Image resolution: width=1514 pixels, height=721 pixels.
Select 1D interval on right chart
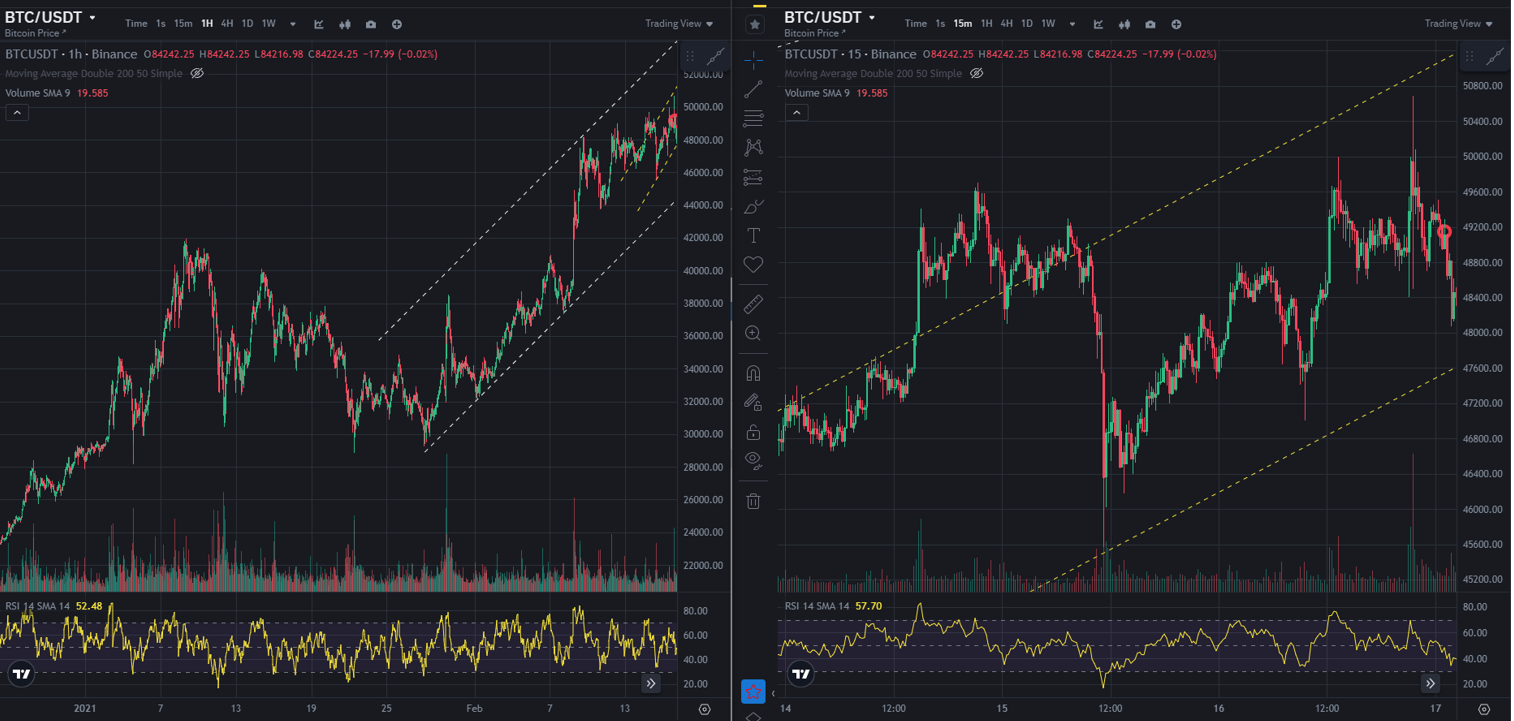pos(1026,24)
